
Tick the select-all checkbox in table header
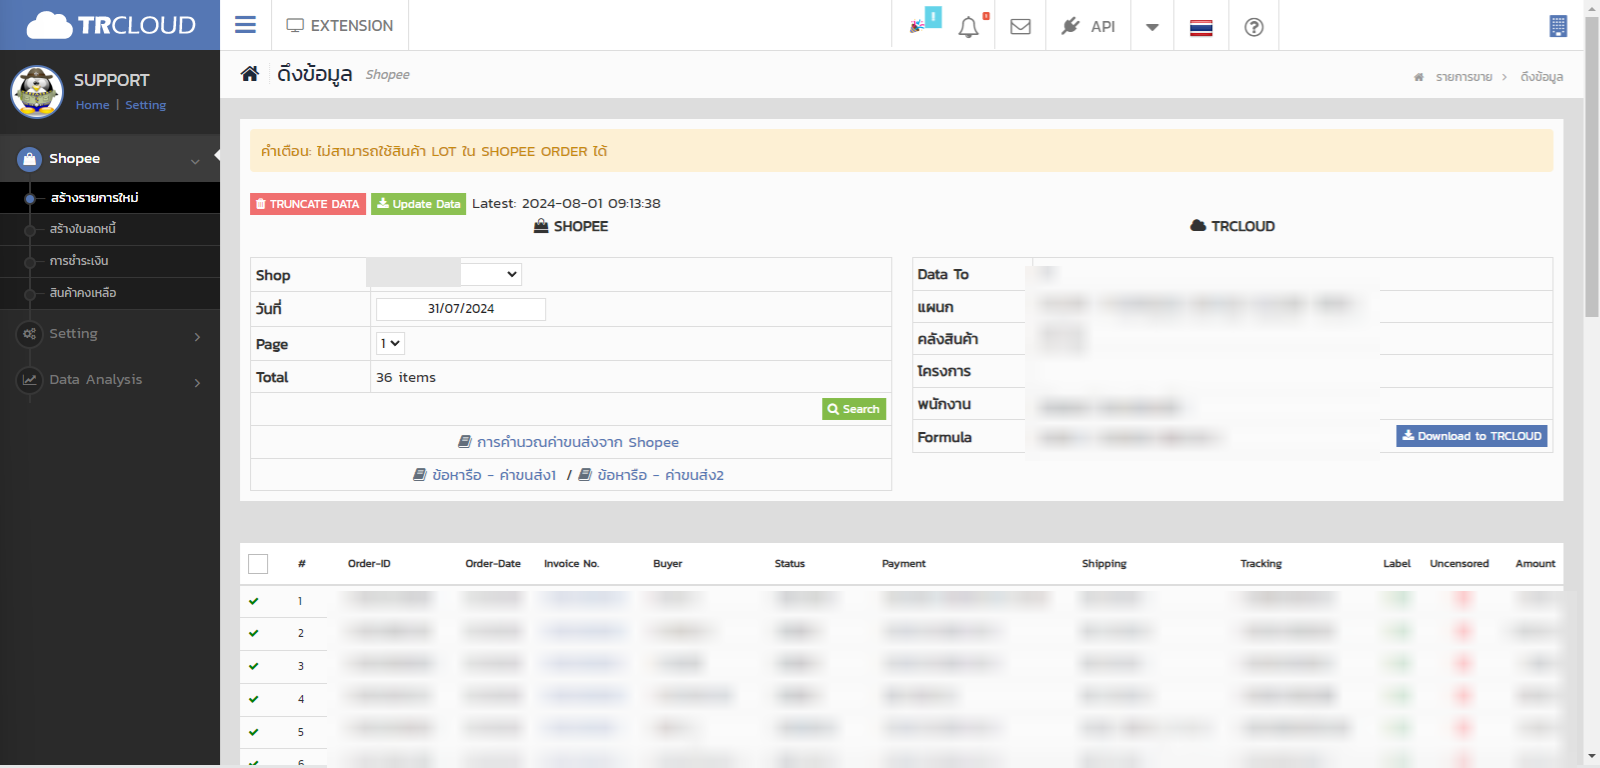point(258,564)
